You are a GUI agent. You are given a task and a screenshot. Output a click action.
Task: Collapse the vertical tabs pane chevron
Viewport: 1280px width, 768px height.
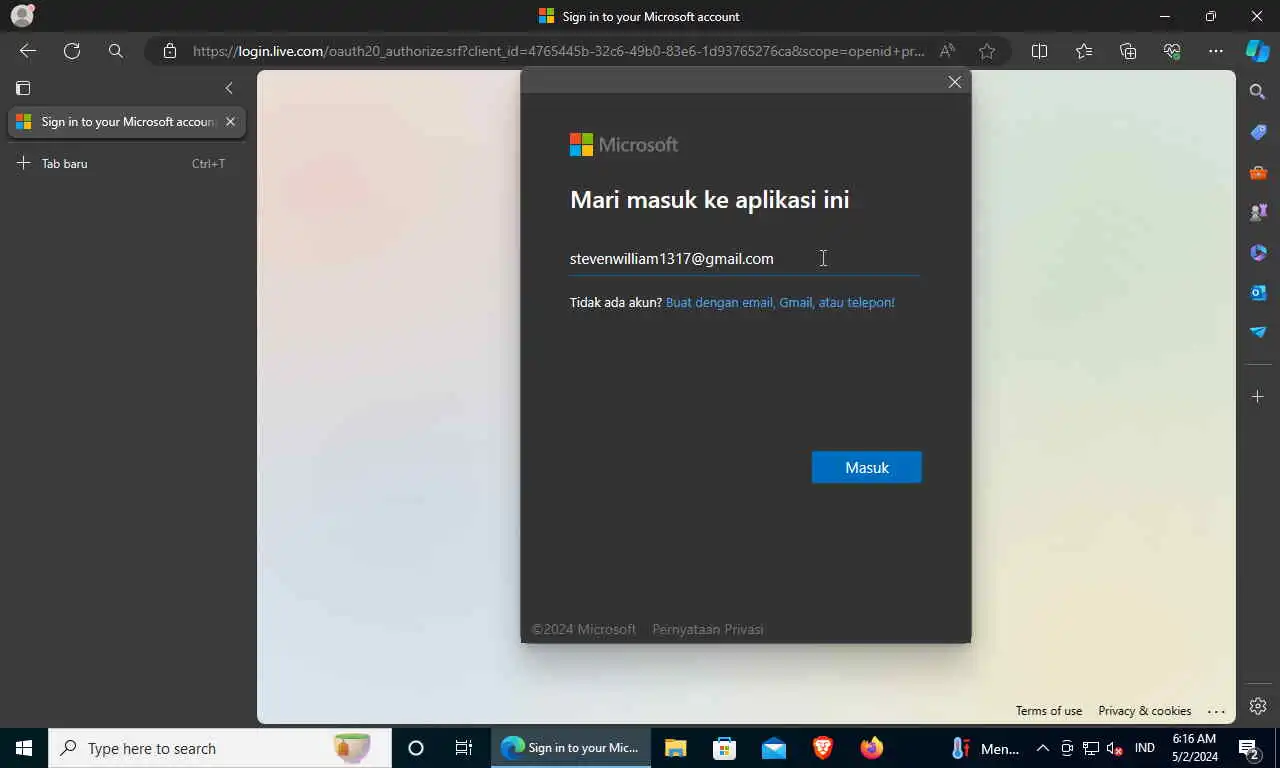point(229,88)
